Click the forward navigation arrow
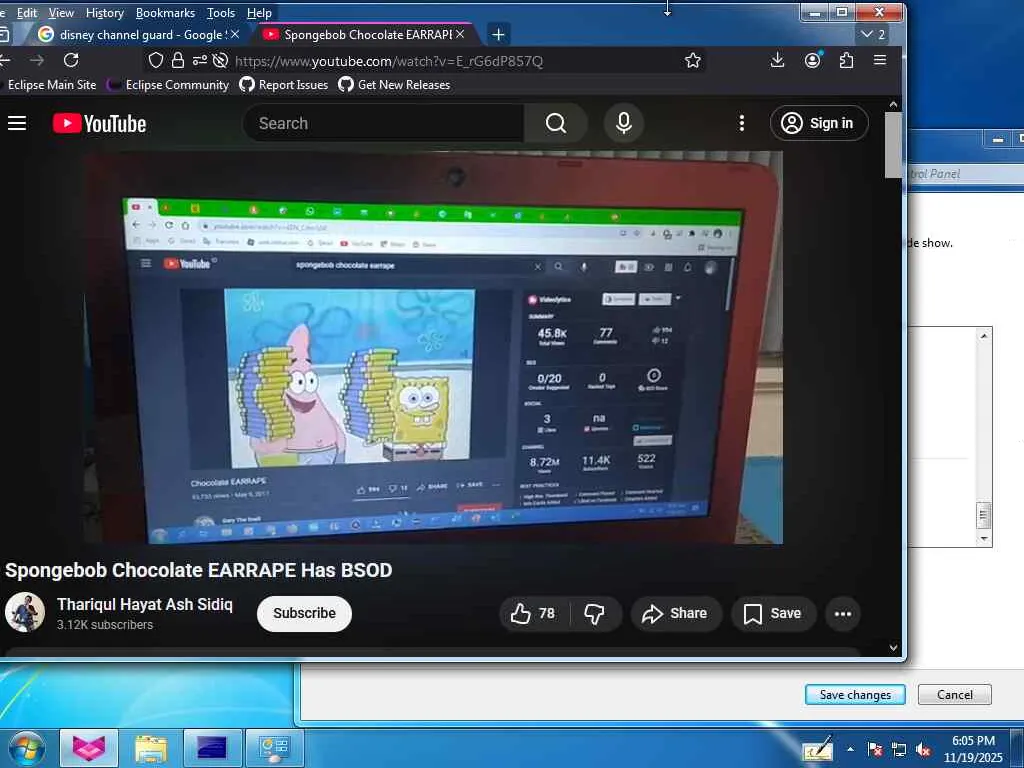The height and width of the screenshot is (768, 1024). point(37,61)
